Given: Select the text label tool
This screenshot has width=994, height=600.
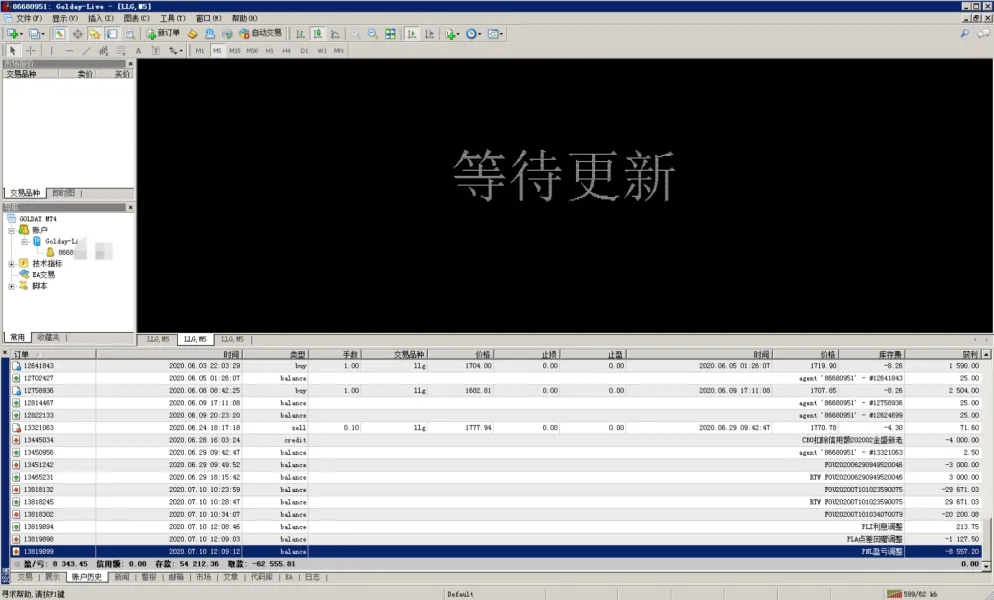Looking at the screenshot, I should coord(155,51).
